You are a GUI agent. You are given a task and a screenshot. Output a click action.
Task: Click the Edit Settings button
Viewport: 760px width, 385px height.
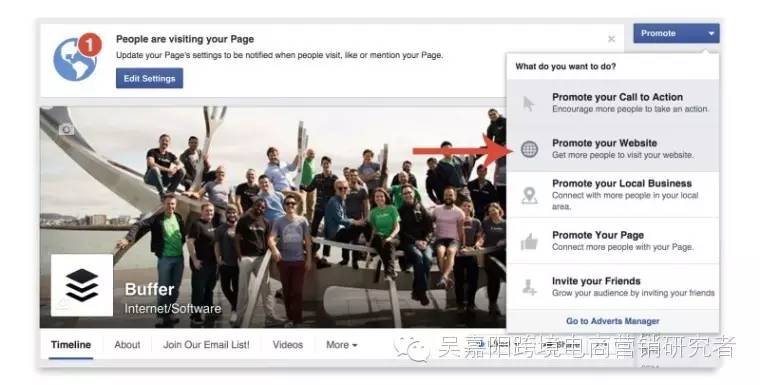[x=149, y=78]
